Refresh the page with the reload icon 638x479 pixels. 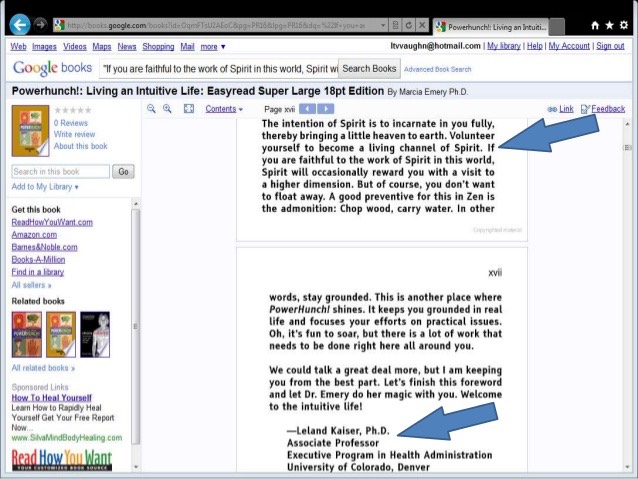(x=409, y=25)
